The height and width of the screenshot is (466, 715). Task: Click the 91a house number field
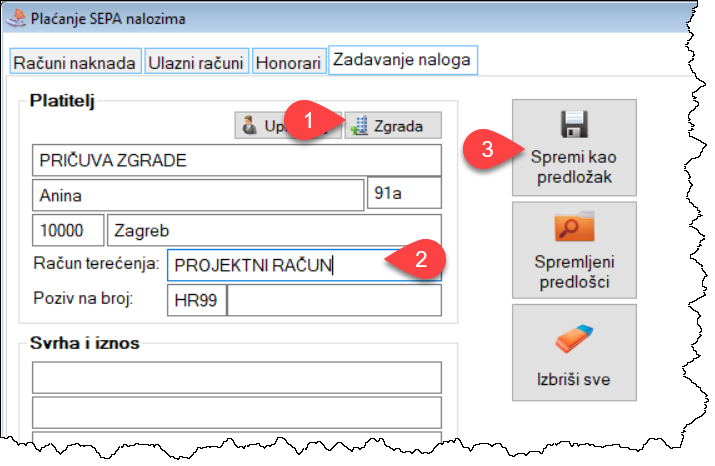[x=404, y=193]
